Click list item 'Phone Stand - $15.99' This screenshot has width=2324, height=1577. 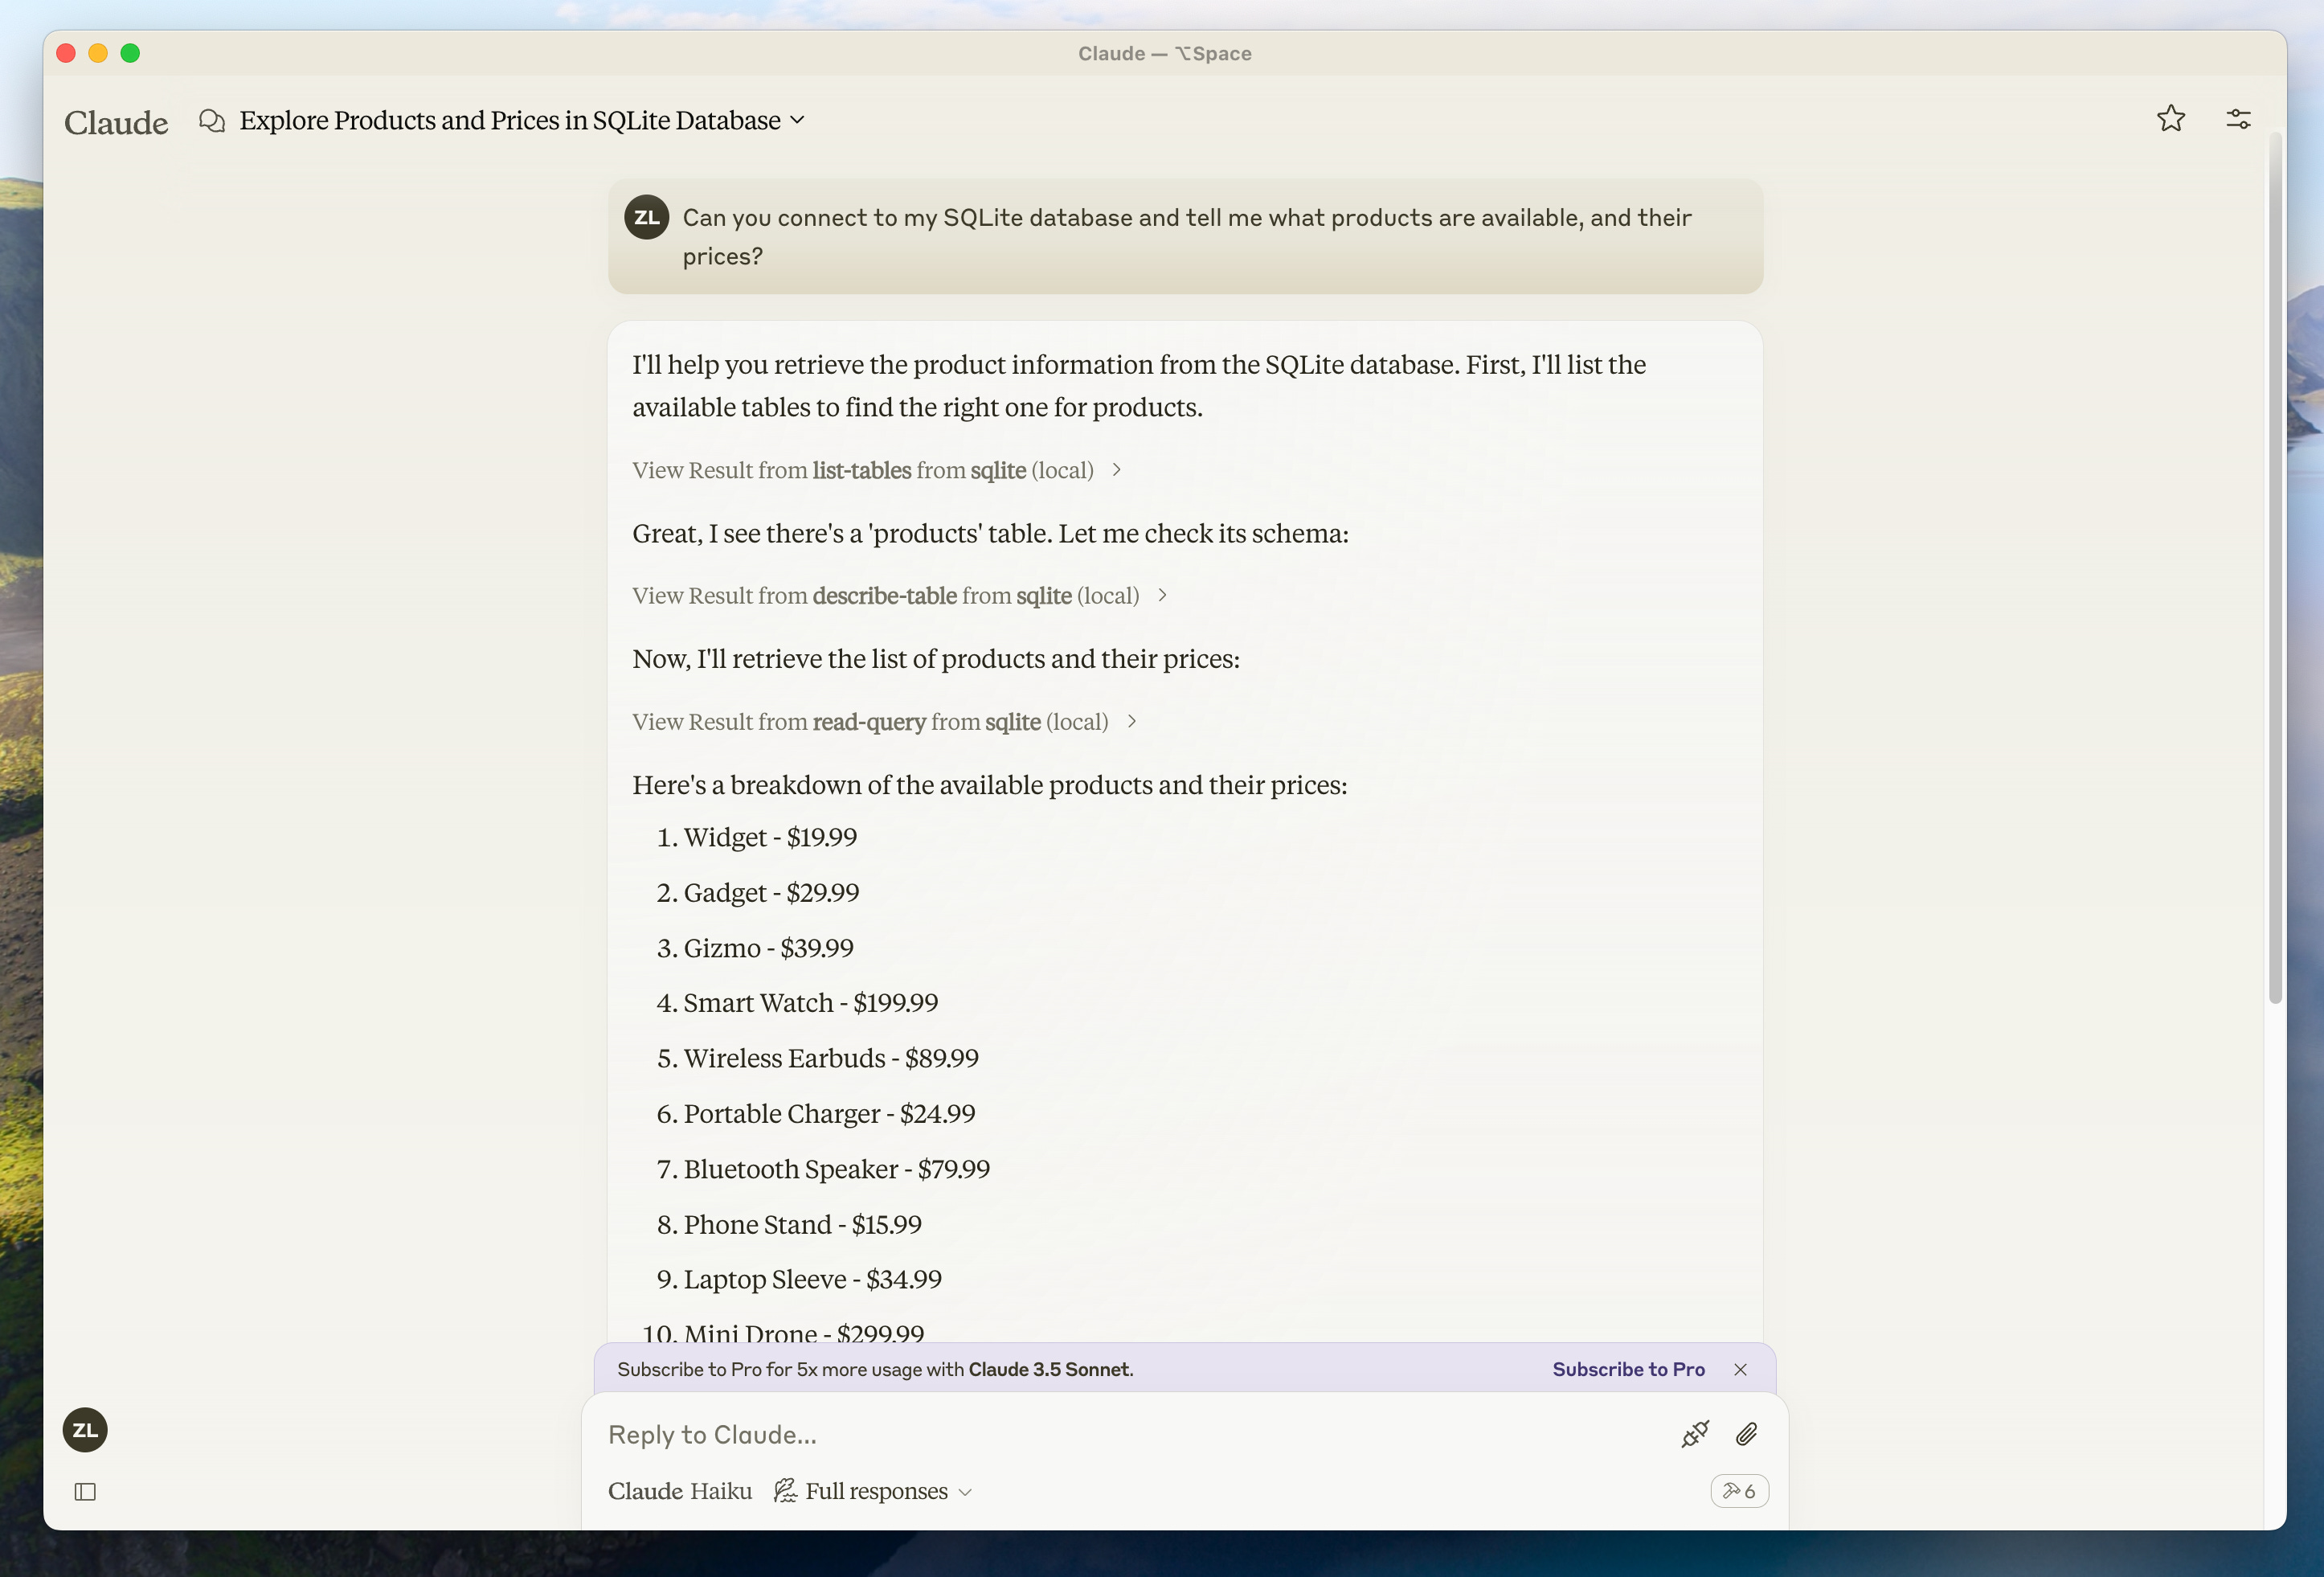pos(803,1224)
